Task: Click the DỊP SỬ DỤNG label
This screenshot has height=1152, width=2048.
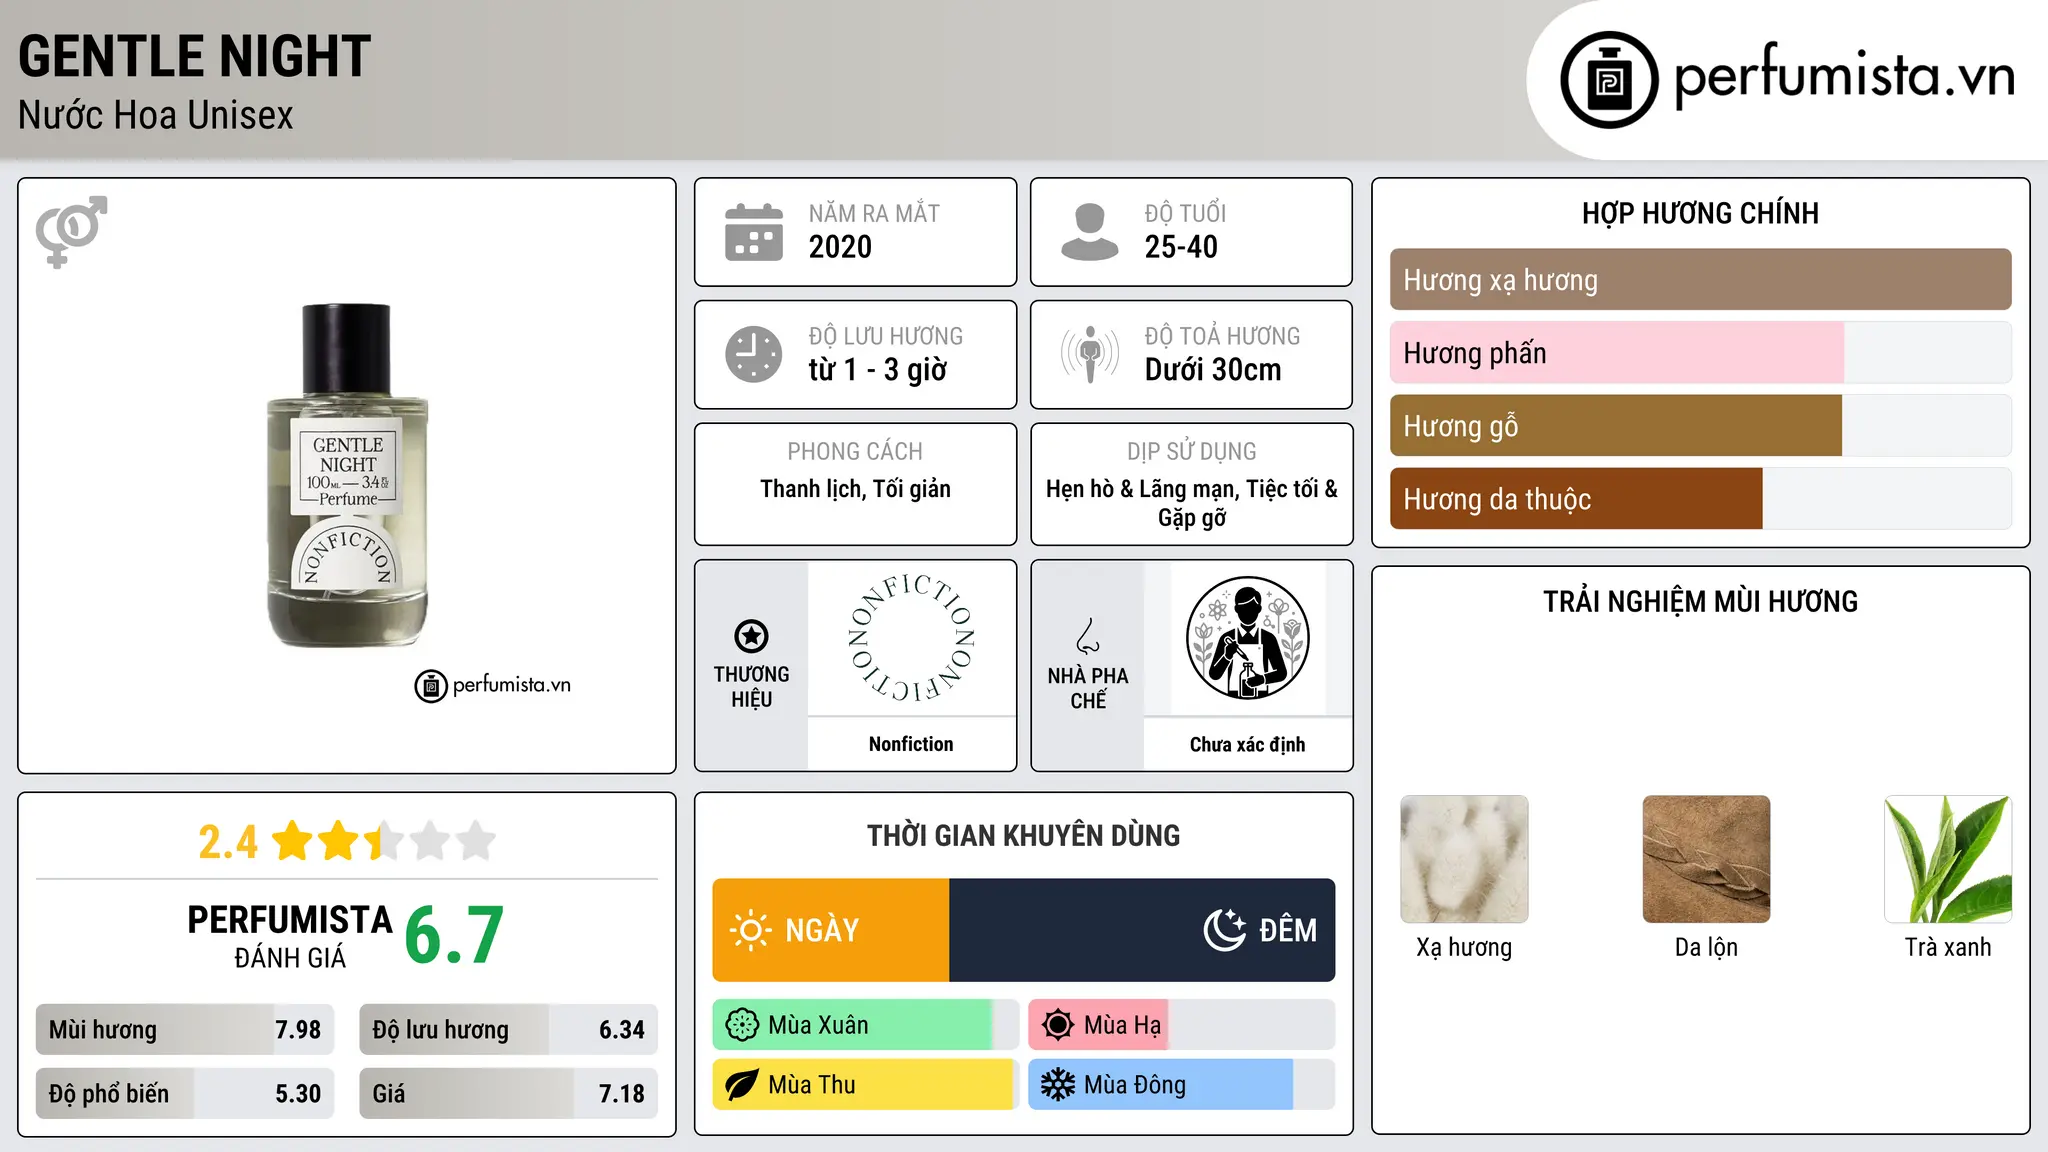Action: pyautogui.click(x=1191, y=452)
